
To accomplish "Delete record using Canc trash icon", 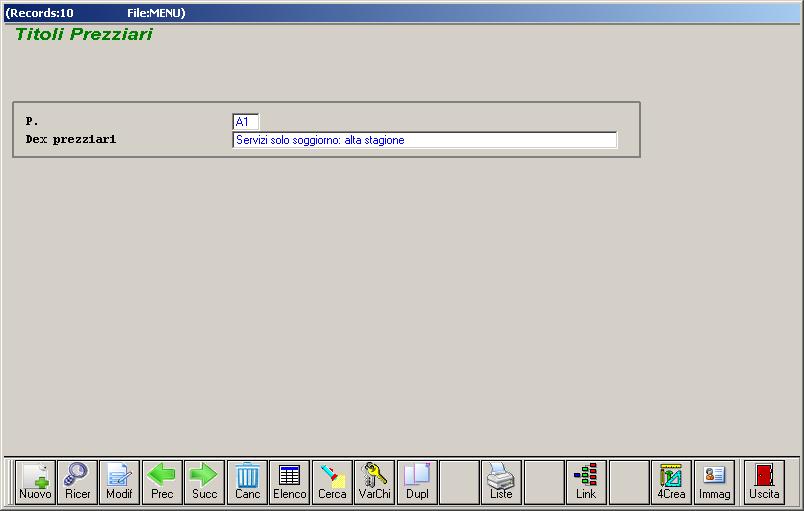I will (247, 482).
